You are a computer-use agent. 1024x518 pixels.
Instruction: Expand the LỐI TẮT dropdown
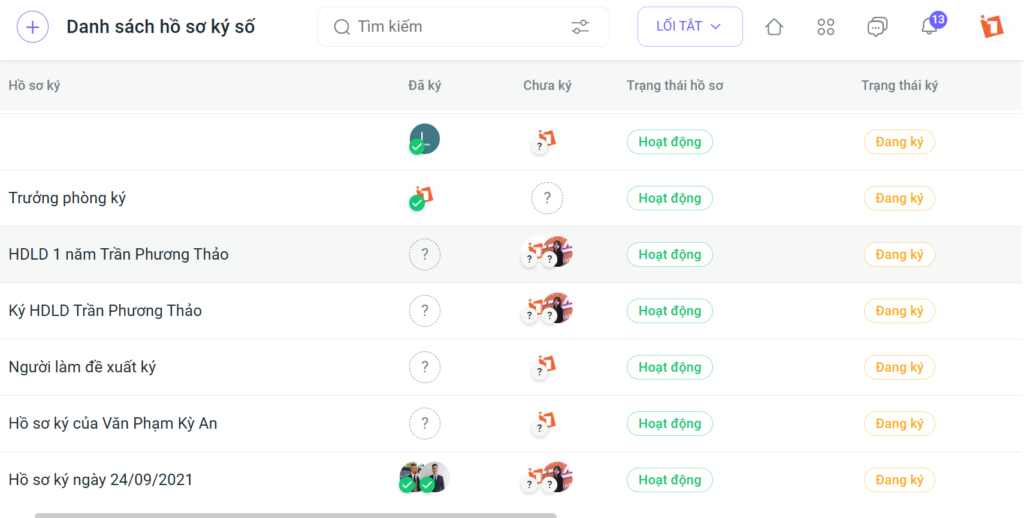[x=690, y=27]
